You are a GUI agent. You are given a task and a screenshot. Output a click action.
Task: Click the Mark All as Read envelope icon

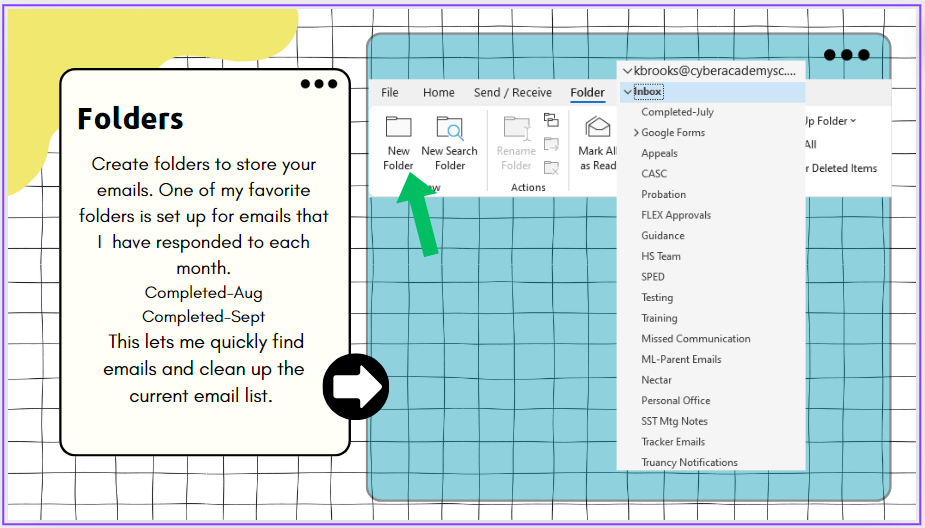598,127
